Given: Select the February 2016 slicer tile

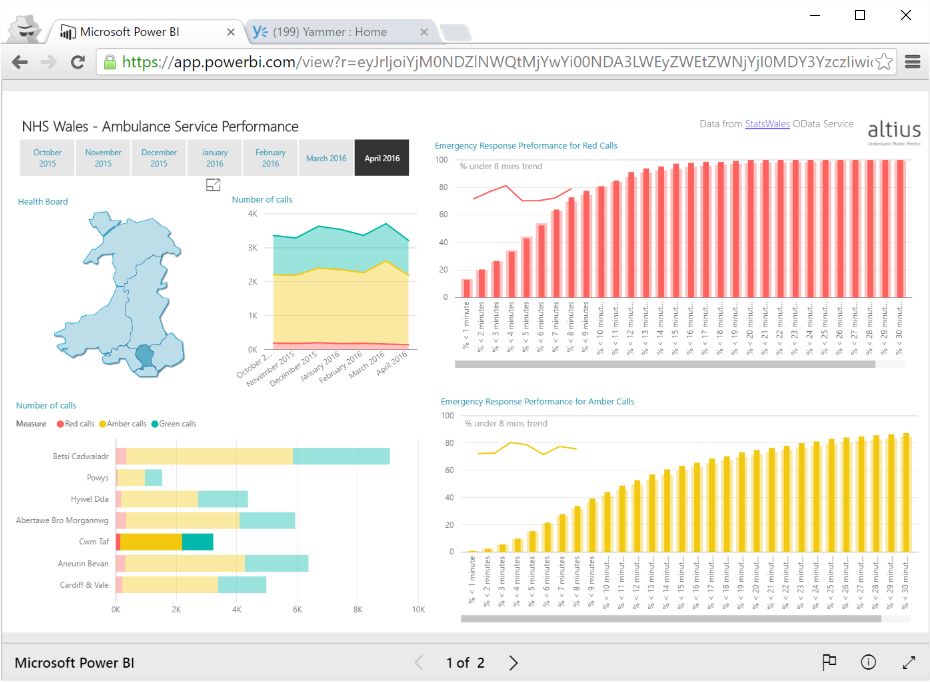Looking at the screenshot, I should click(x=270, y=158).
